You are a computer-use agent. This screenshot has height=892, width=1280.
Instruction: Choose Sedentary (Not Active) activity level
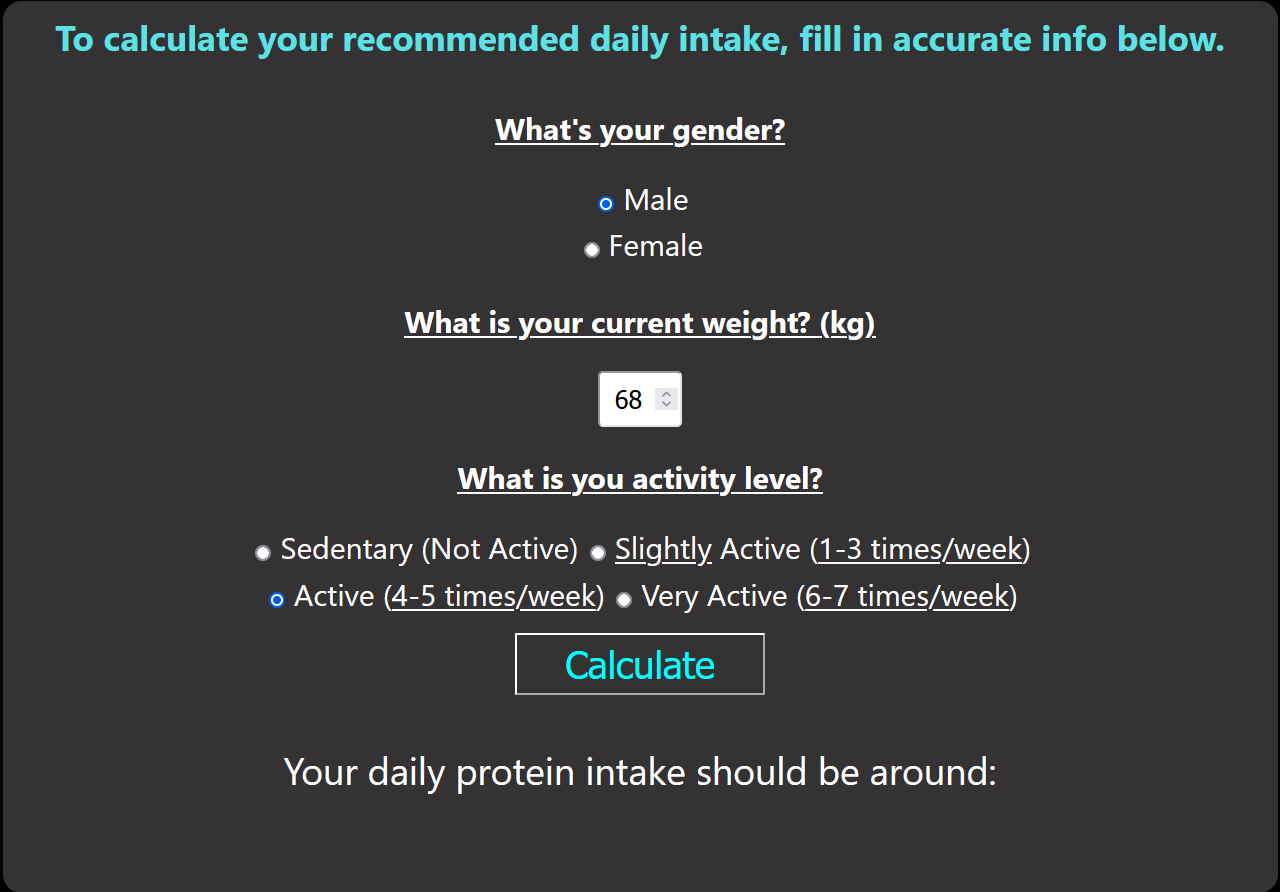(x=262, y=551)
